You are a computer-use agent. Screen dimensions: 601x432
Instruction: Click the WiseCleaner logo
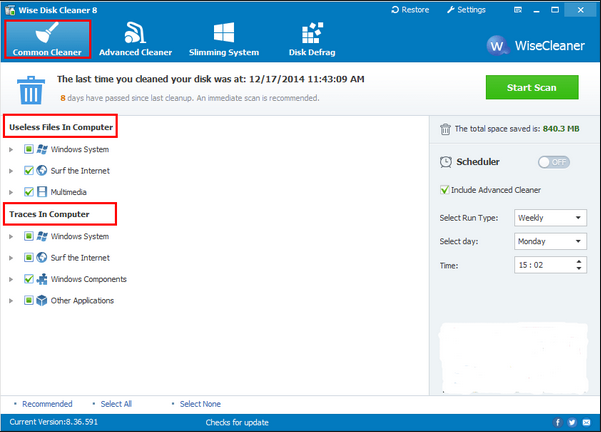pos(536,46)
